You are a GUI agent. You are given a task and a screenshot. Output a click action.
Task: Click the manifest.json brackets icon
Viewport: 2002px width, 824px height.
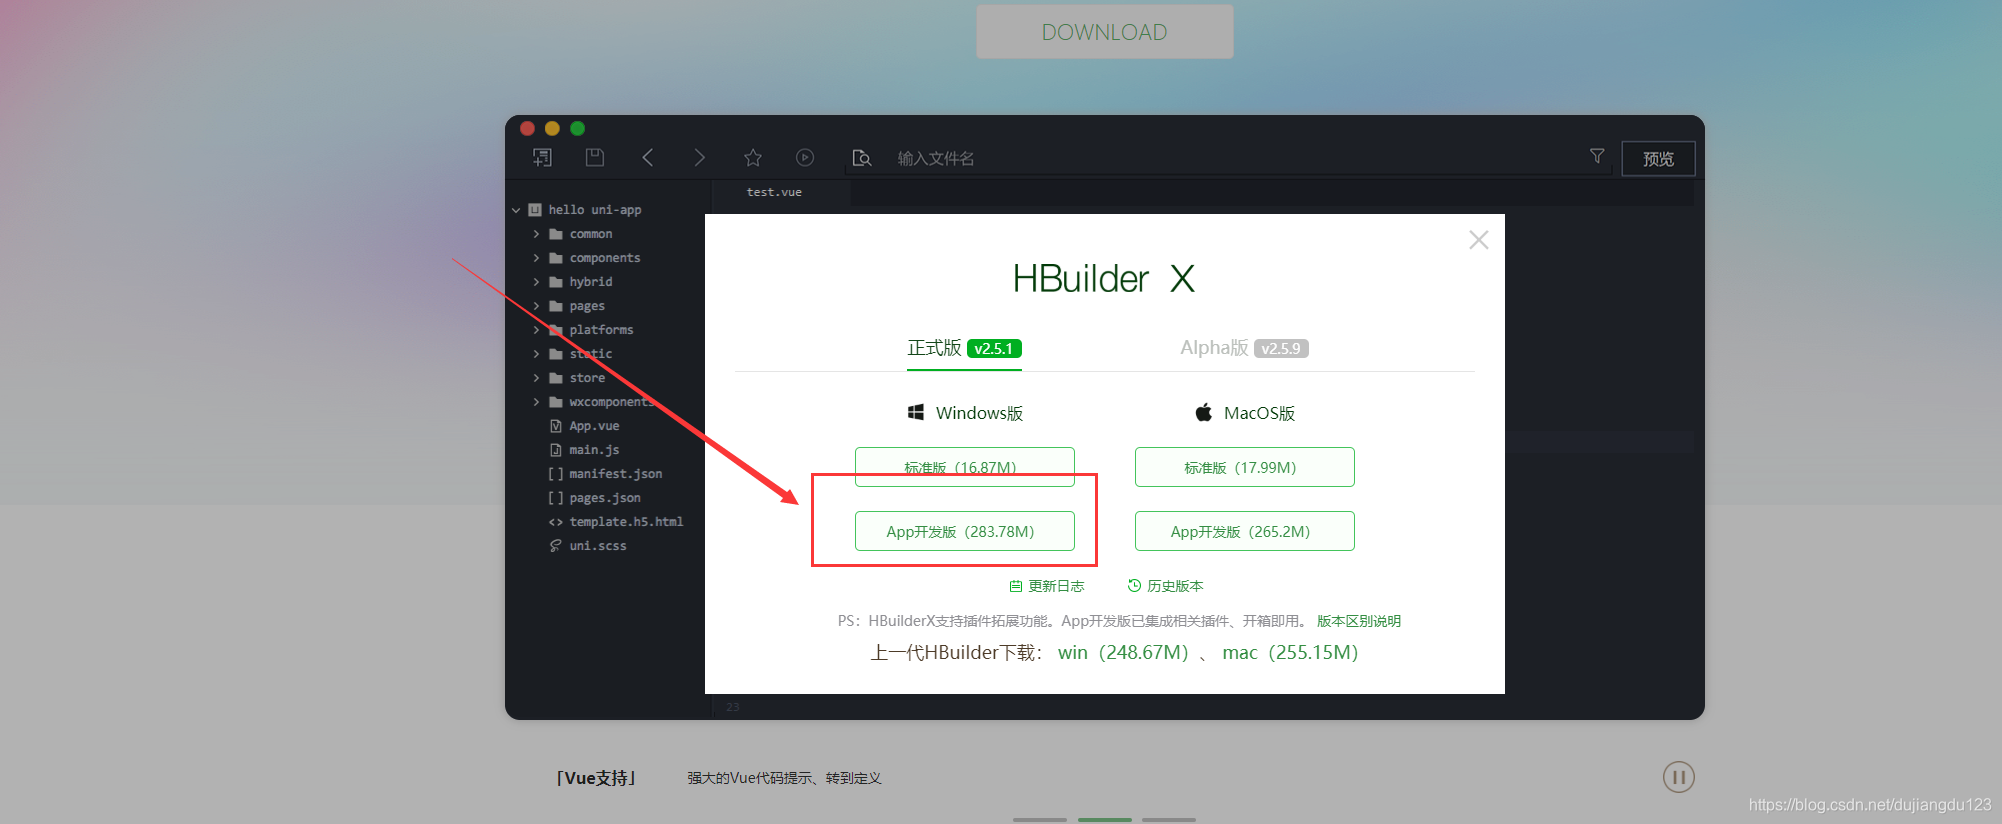[556, 474]
